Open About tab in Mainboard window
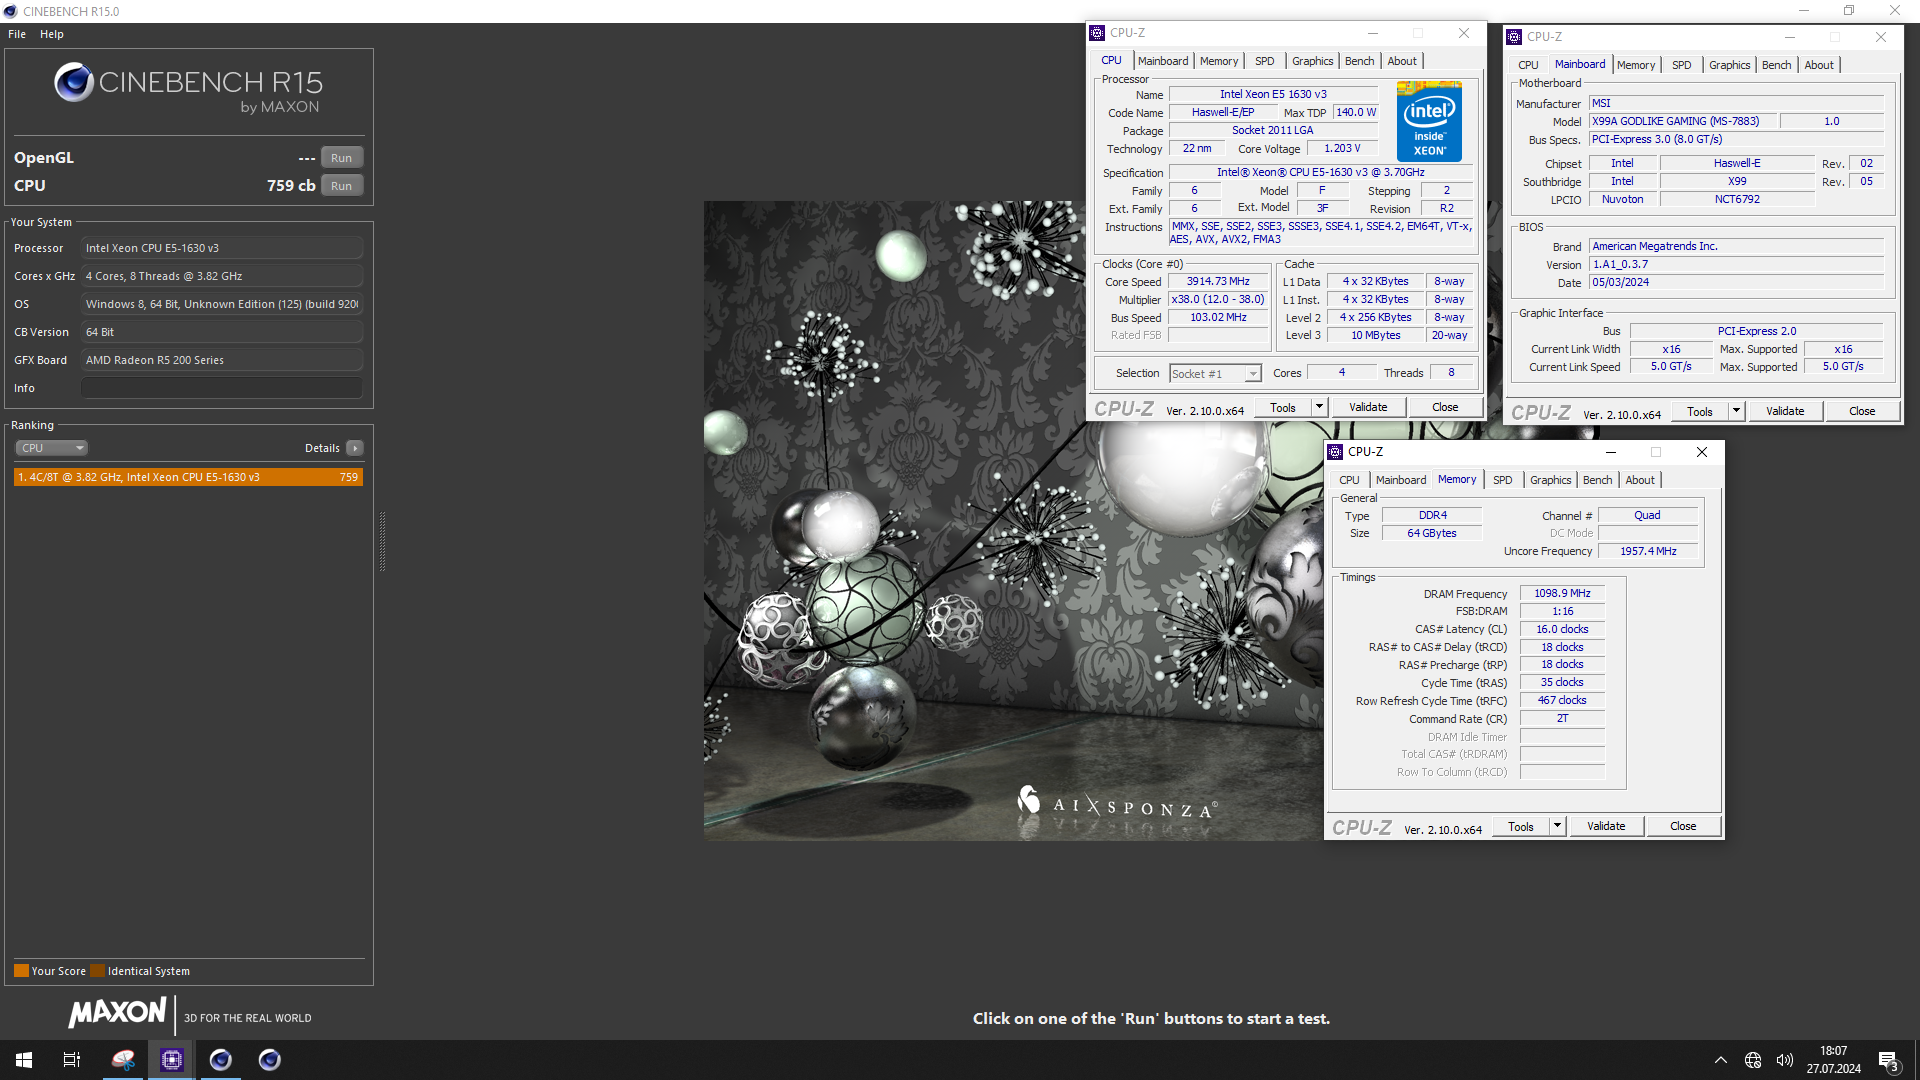Image resolution: width=1920 pixels, height=1080 pixels. (1819, 65)
